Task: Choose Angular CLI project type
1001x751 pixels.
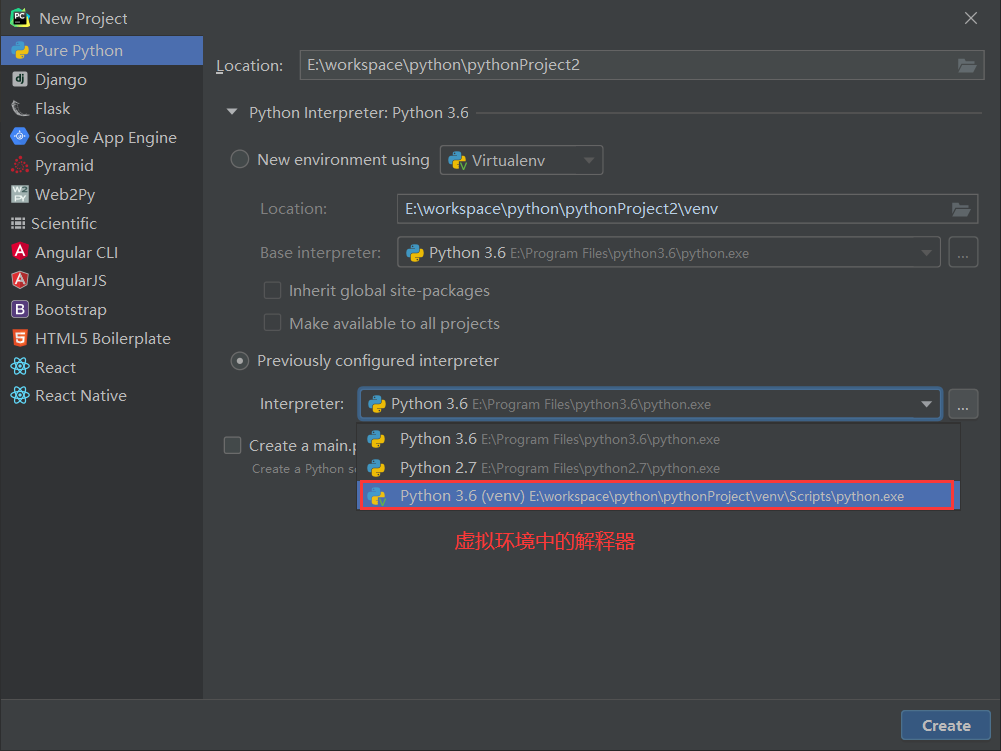Action: pos(102,252)
